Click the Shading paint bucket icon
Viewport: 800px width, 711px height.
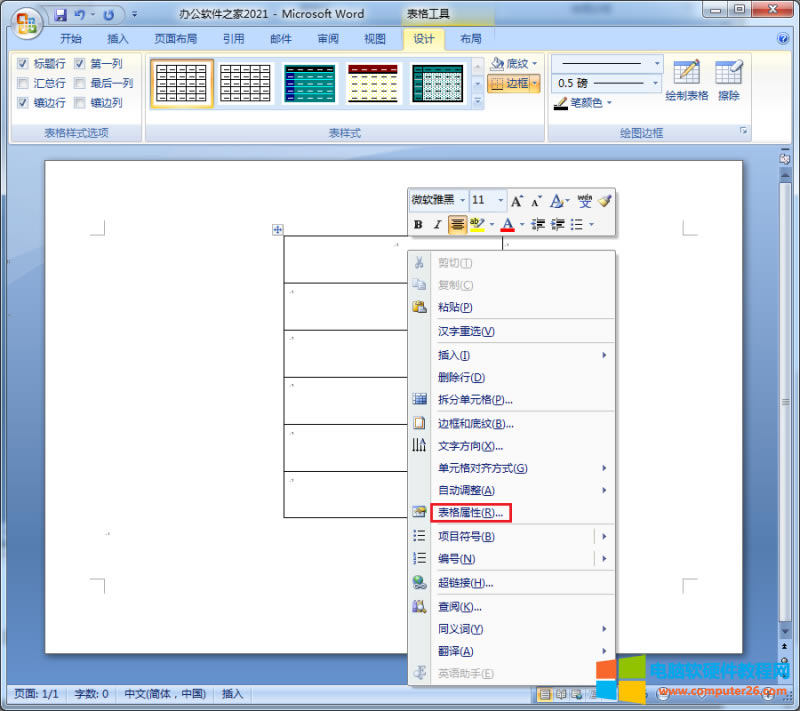click(497, 64)
